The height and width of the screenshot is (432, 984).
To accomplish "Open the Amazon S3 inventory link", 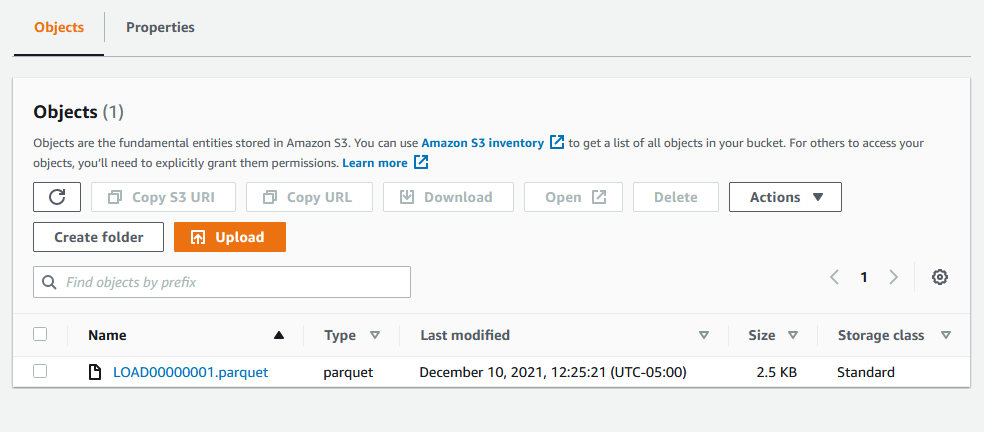I will coord(482,143).
